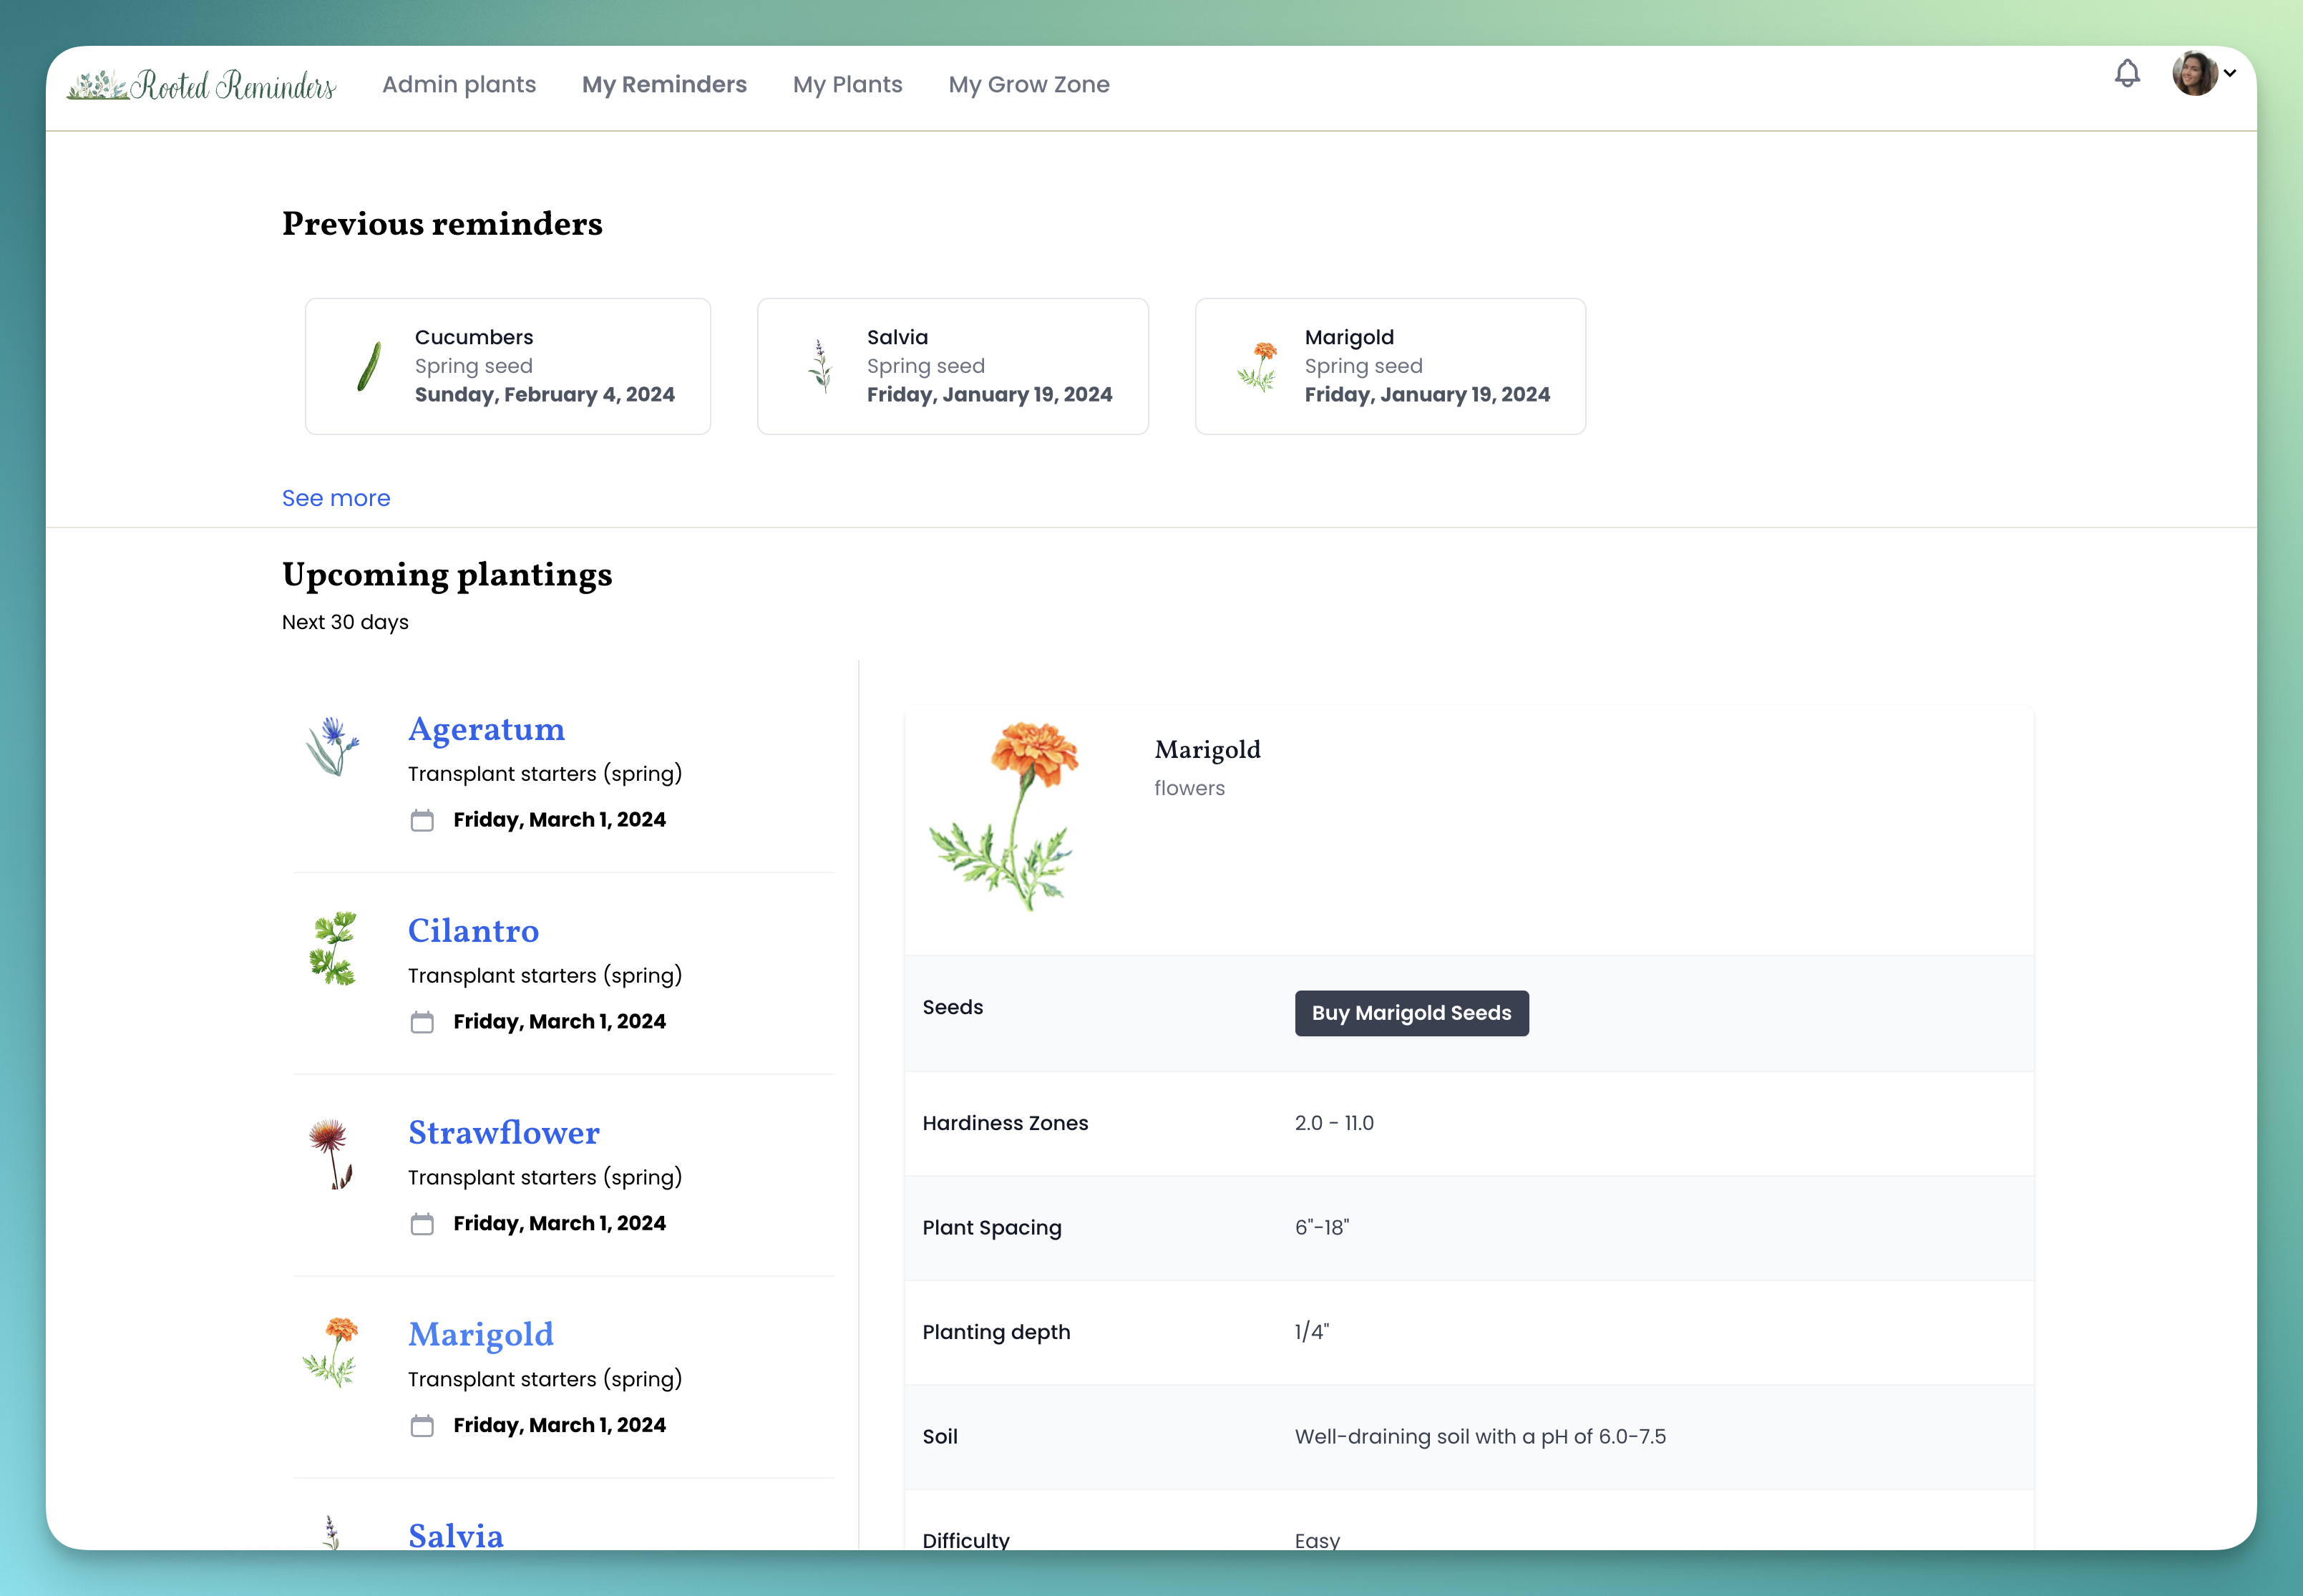Viewport: 2303px width, 1596px height.
Task: Open the Cucumbers reminder card
Action: point(508,366)
